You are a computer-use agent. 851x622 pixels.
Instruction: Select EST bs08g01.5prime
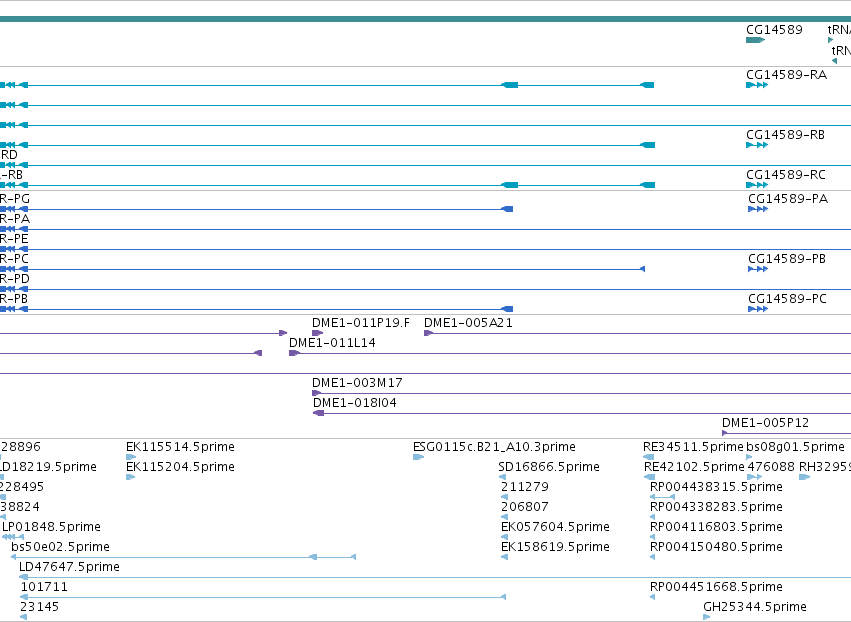(x=796, y=447)
